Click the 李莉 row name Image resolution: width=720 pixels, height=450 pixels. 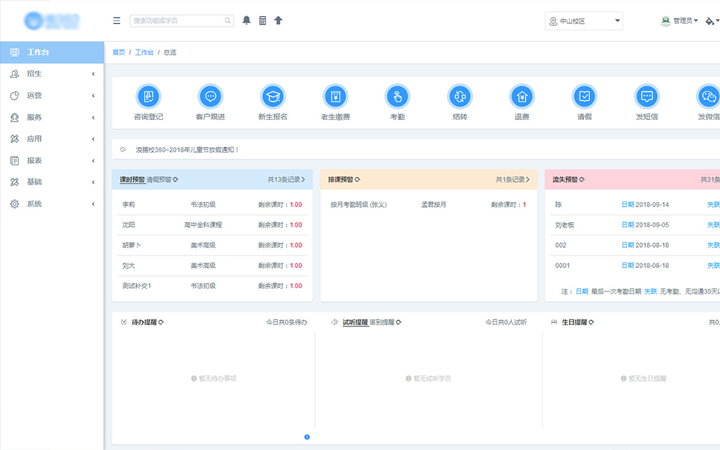129,205
